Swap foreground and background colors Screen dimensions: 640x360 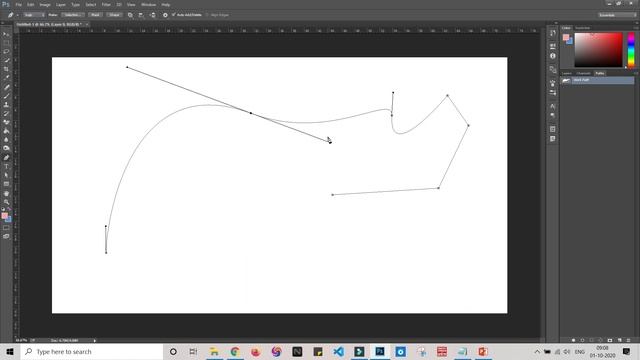(9, 209)
